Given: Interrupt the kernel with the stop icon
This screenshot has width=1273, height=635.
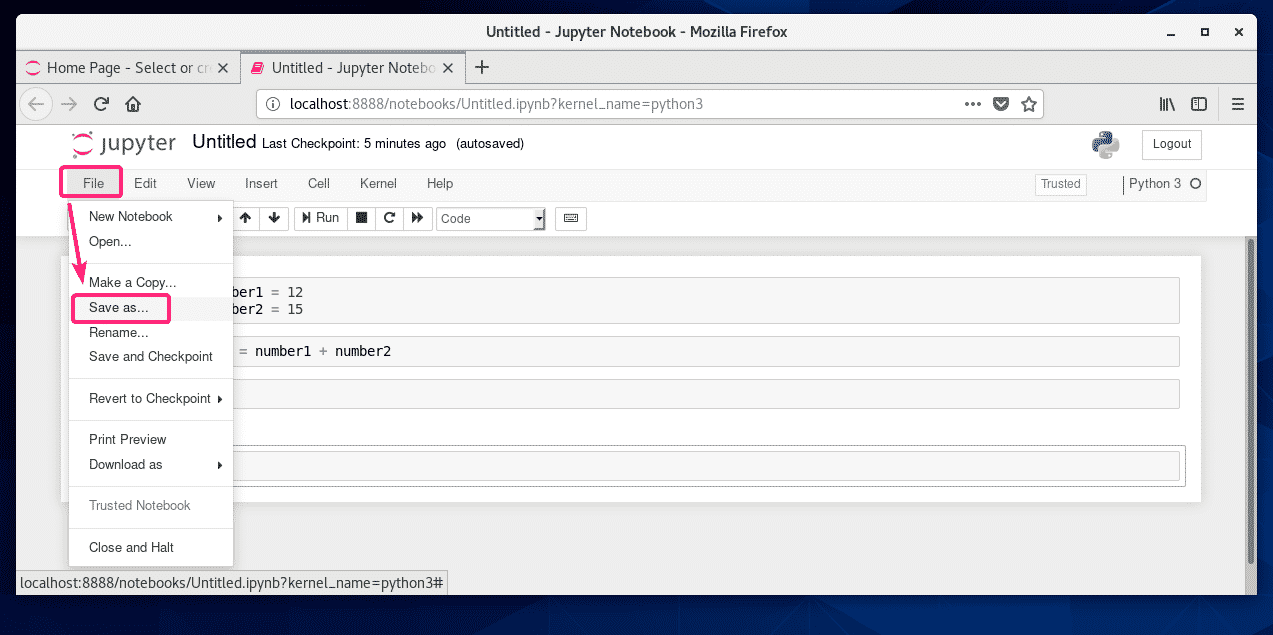Looking at the screenshot, I should (x=360, y=218).
